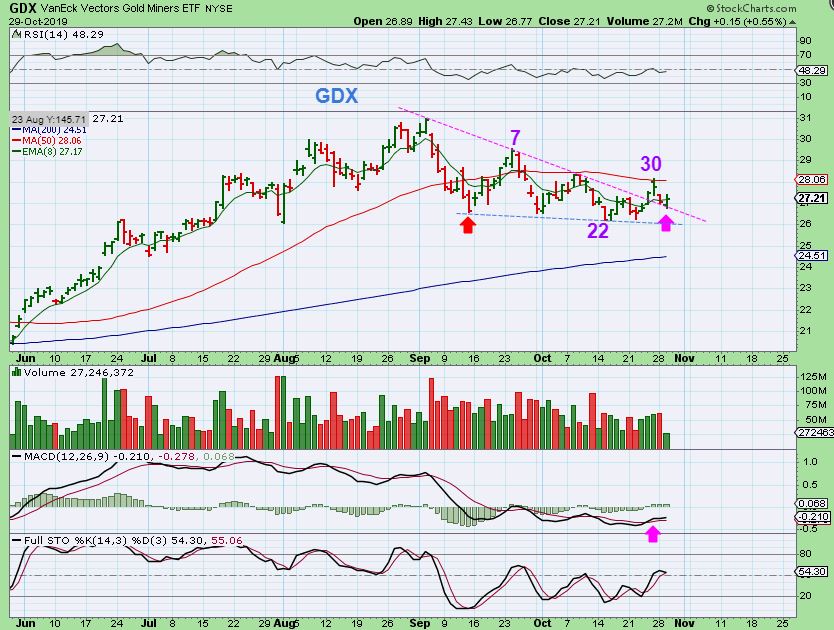Click the blue line swatch of MA(200) legend
834x630 pixels.
[16, 130]
